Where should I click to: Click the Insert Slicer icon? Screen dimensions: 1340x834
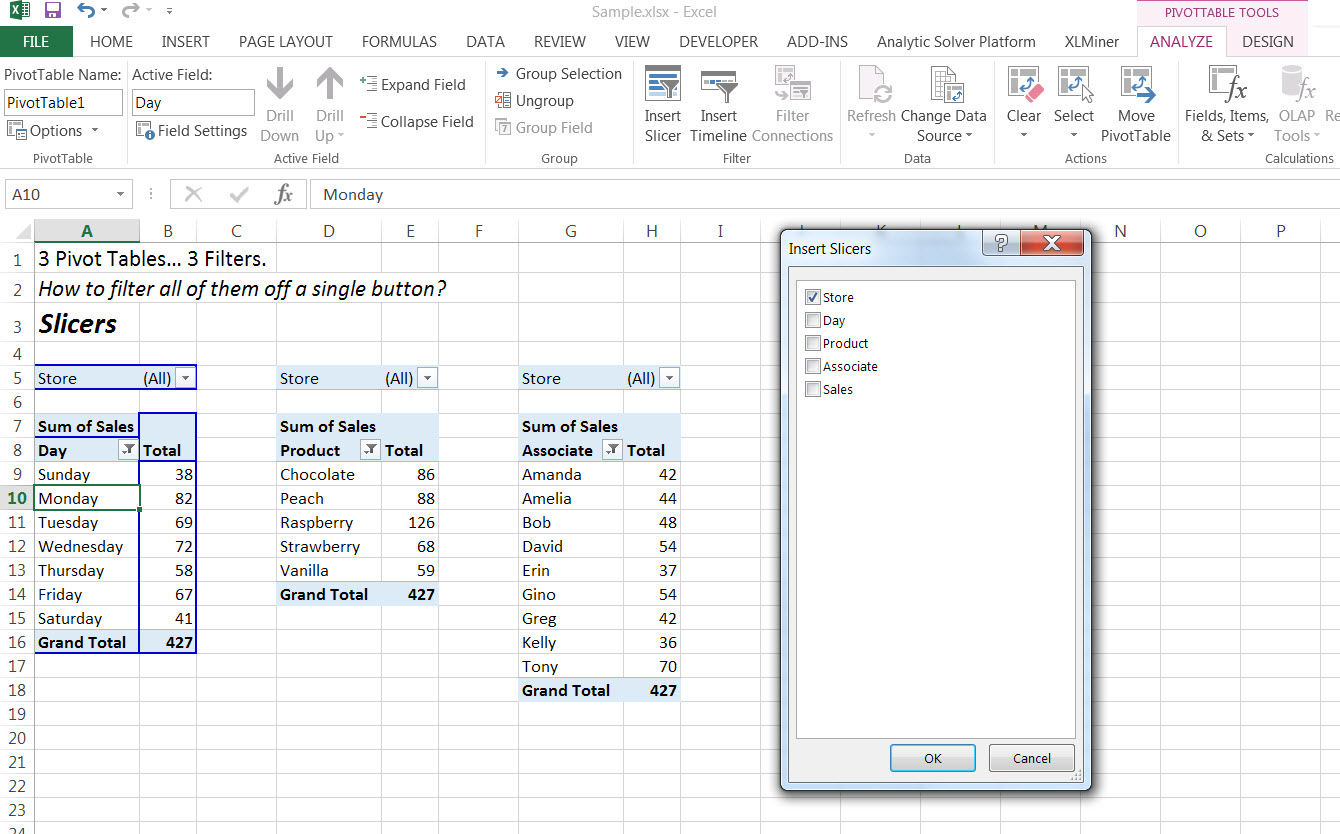[x=662, y=87]
